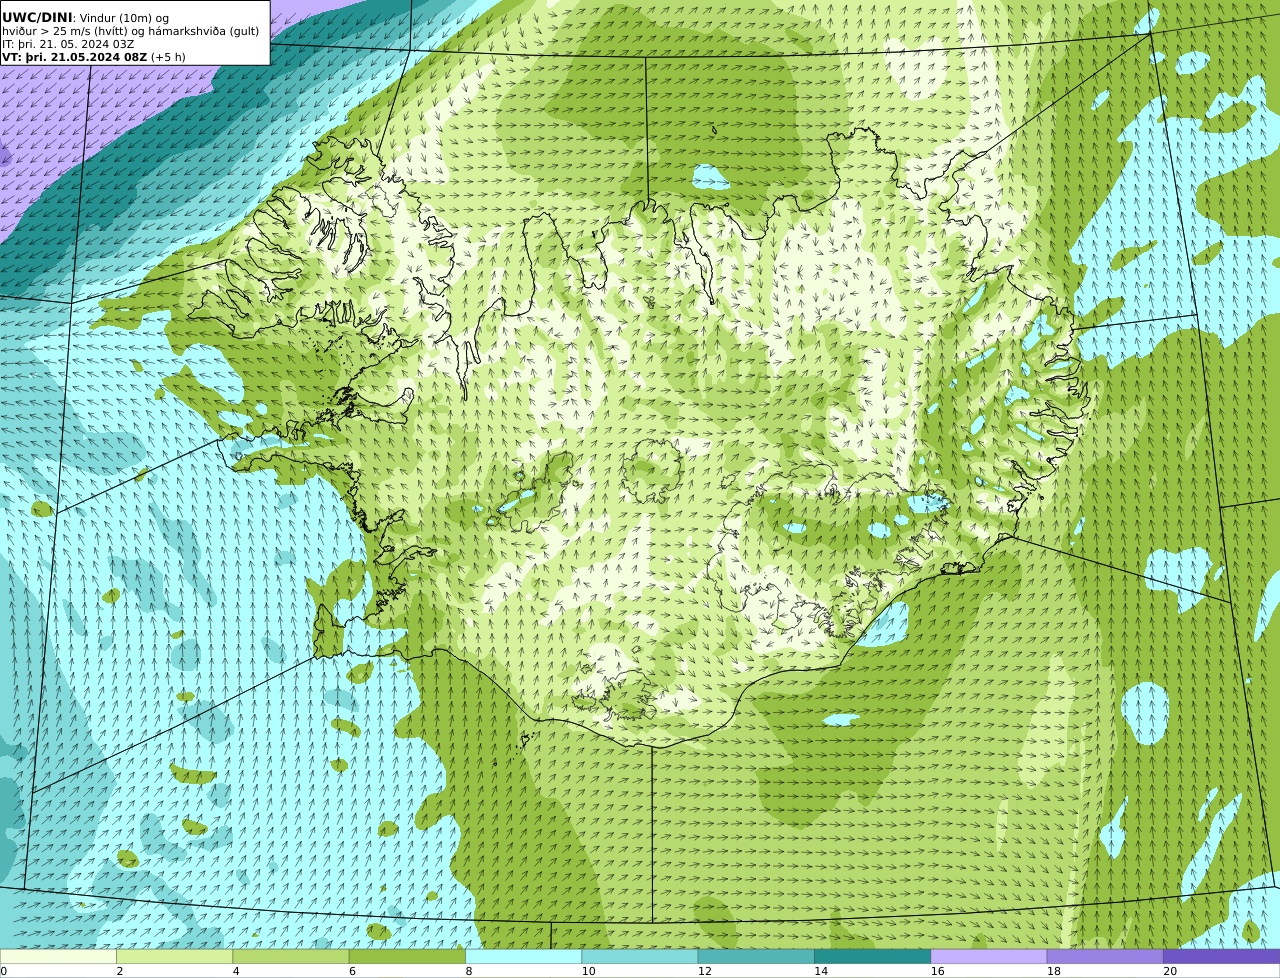Click the scale label "10"
1280x978 pixels.
[588, 971]
